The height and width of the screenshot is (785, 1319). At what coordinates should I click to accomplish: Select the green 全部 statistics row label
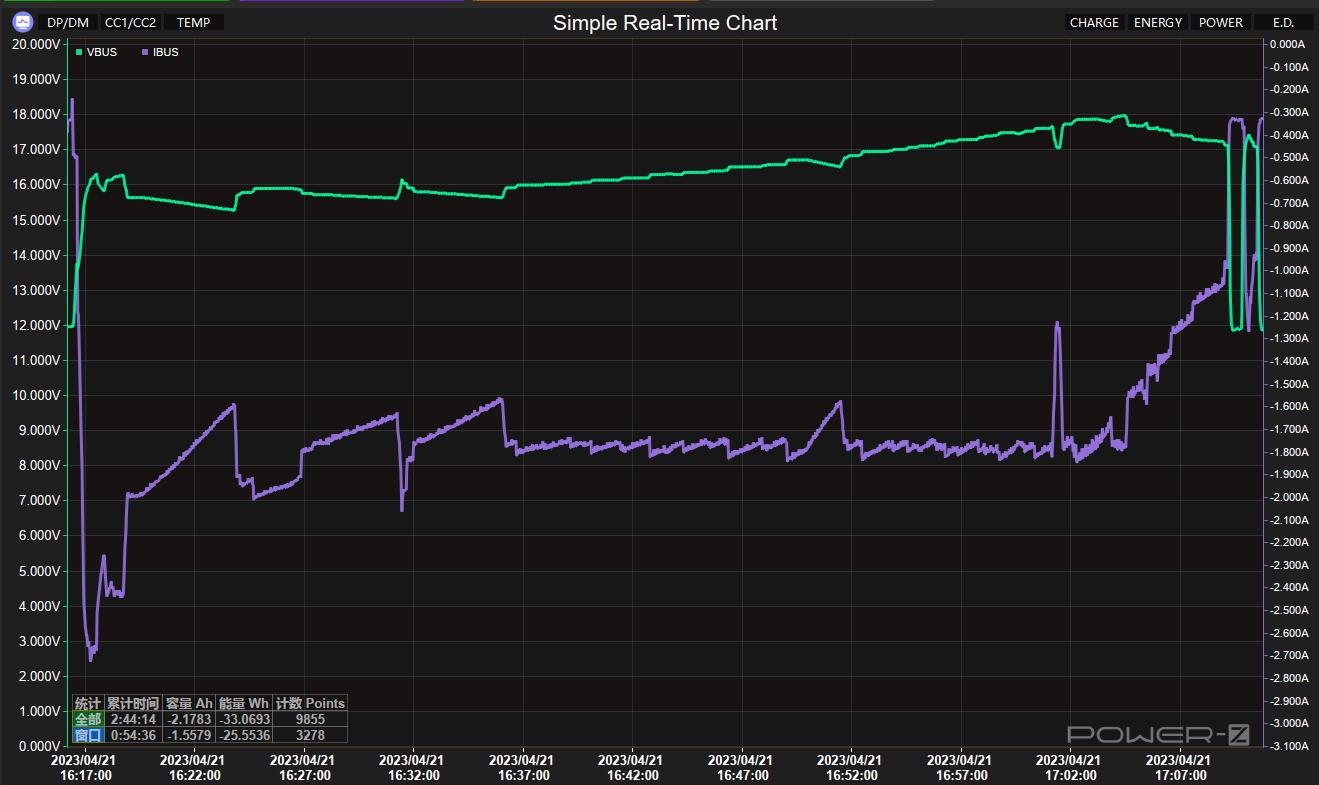coord(88,719)
